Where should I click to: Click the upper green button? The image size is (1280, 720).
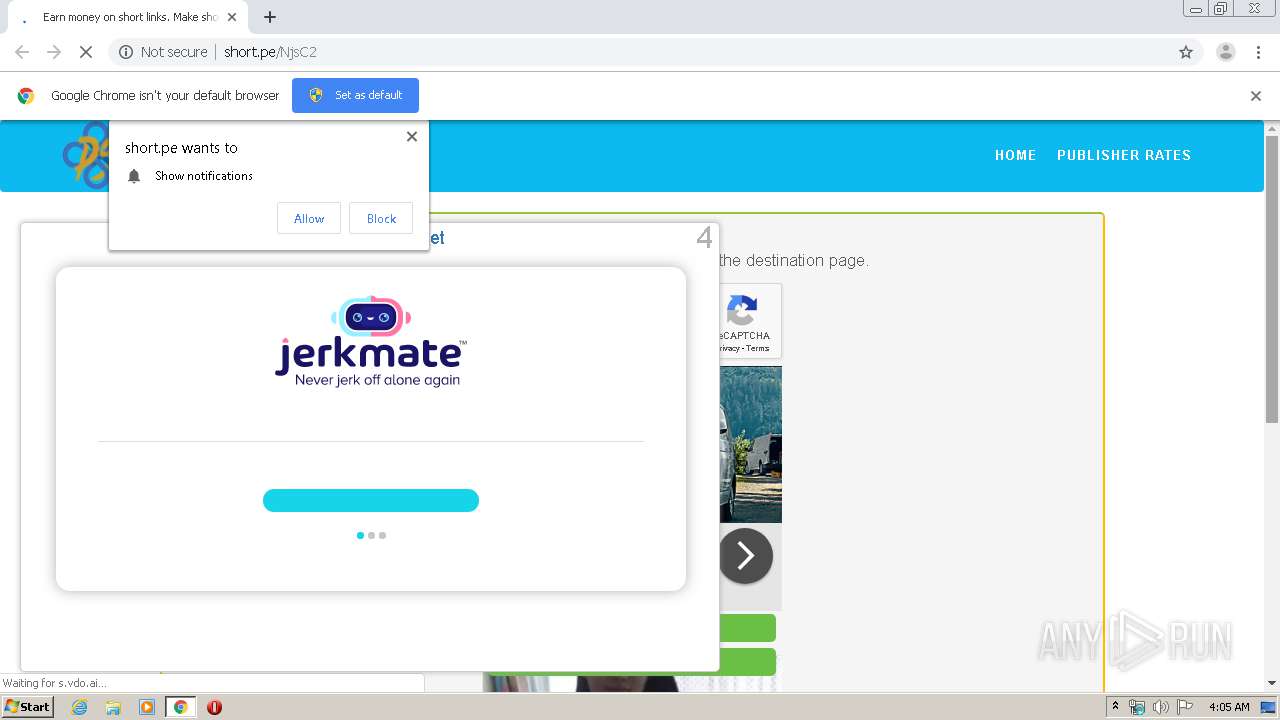click(x=748, y=628)
